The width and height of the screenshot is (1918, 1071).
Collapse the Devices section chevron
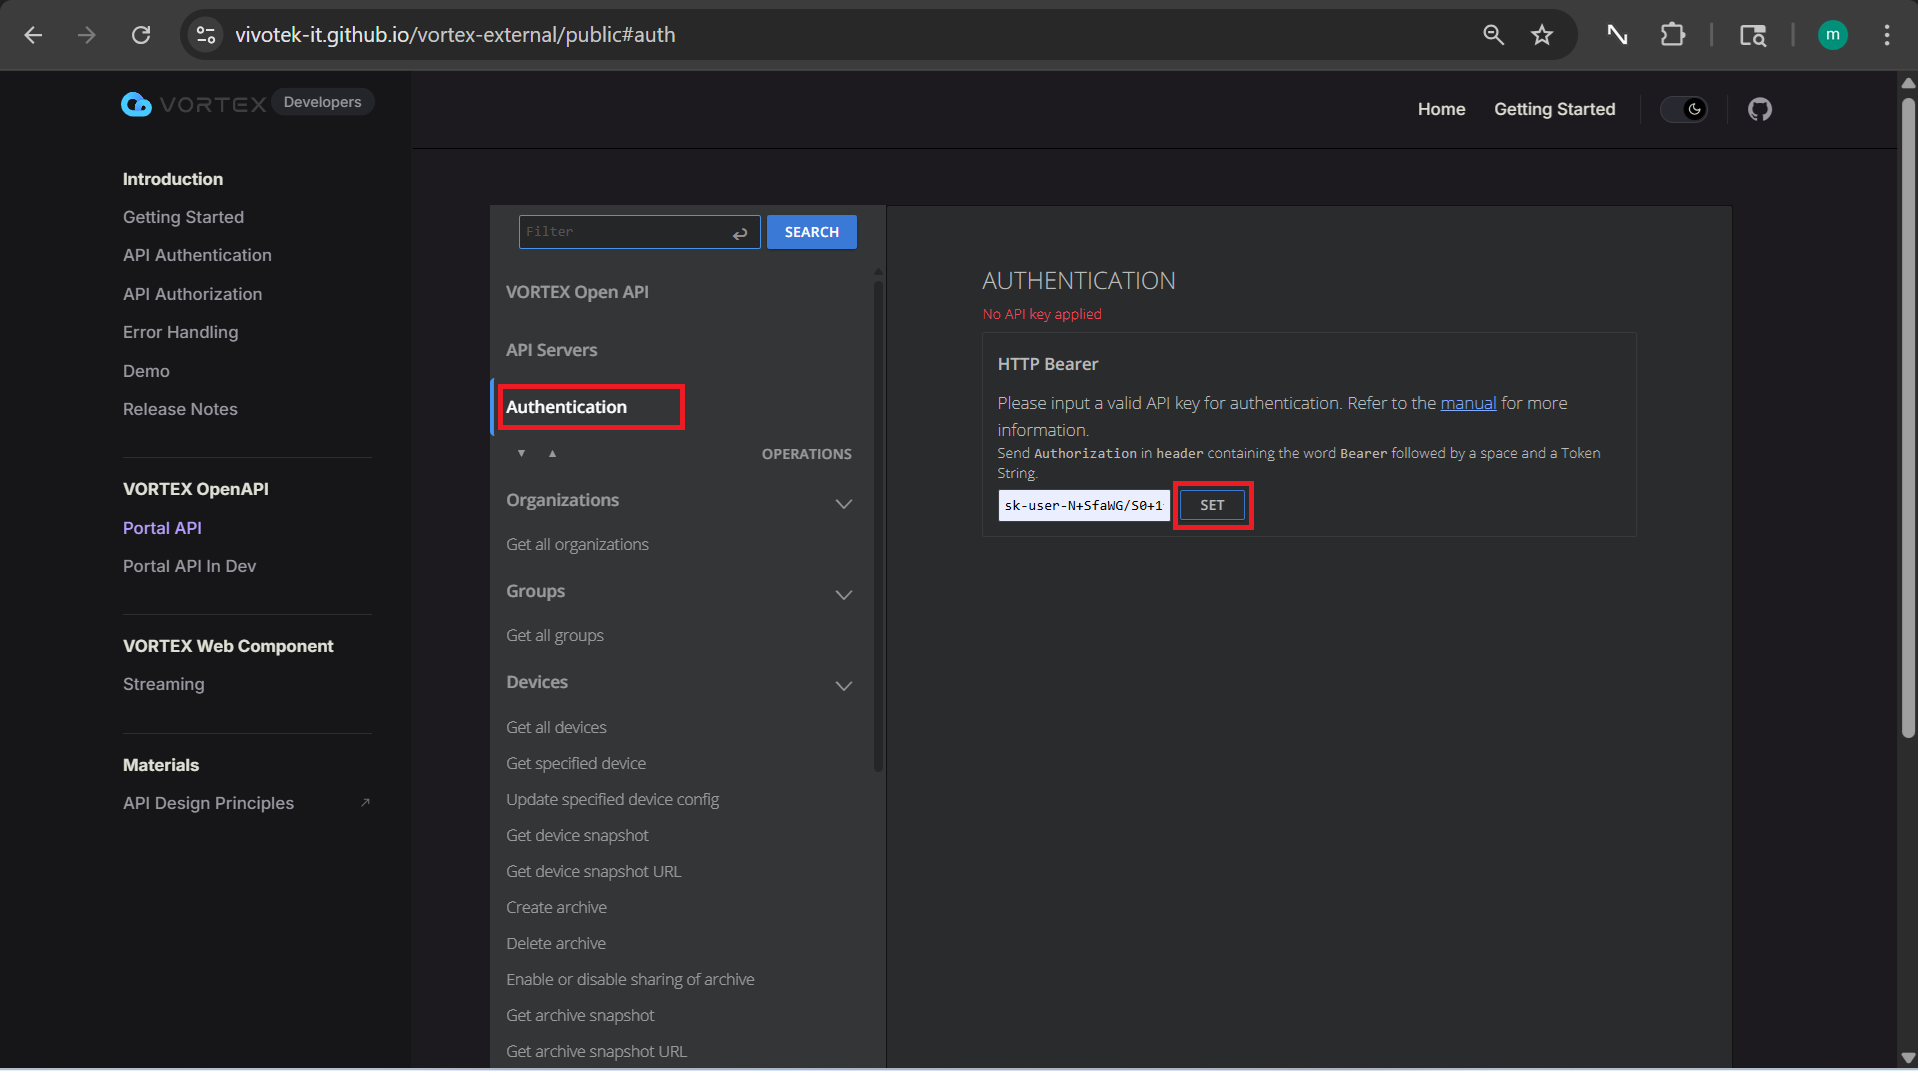[x=843, y=685]
